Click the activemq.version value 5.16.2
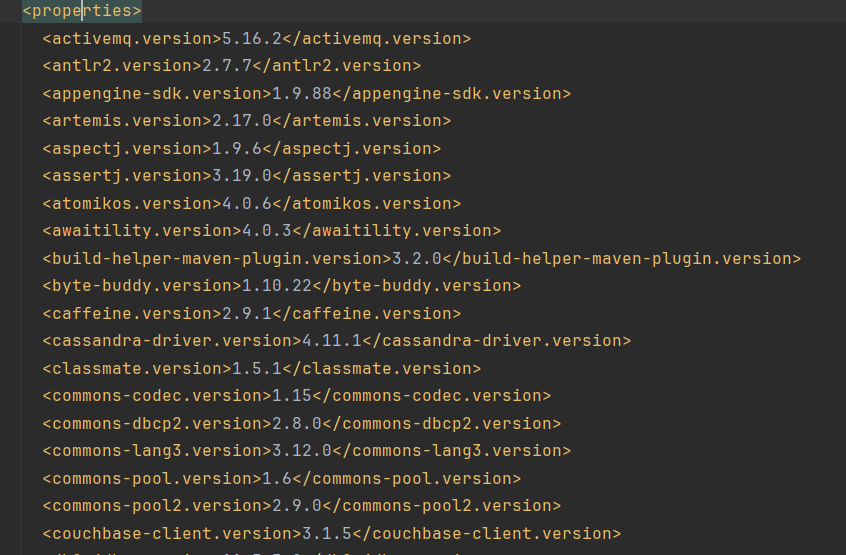This screenshot has width=846, height=555. pyautogui.click(x=252, y=39)
